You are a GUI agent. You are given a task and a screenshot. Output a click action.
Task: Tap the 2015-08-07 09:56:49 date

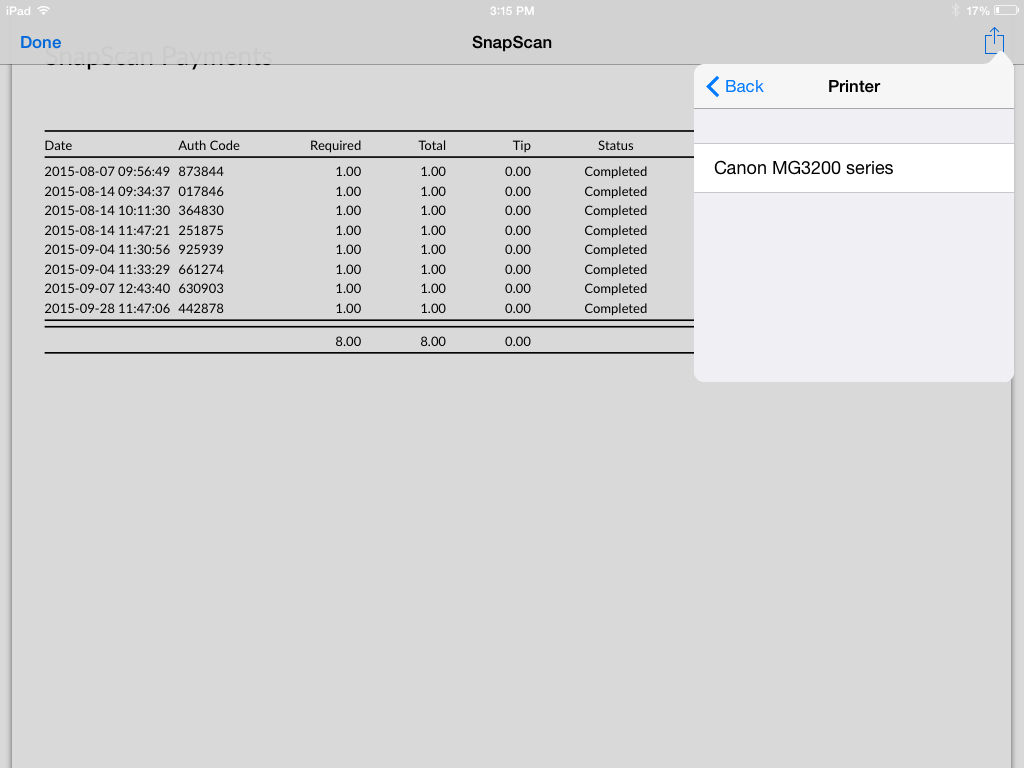(x=107, y=172)
